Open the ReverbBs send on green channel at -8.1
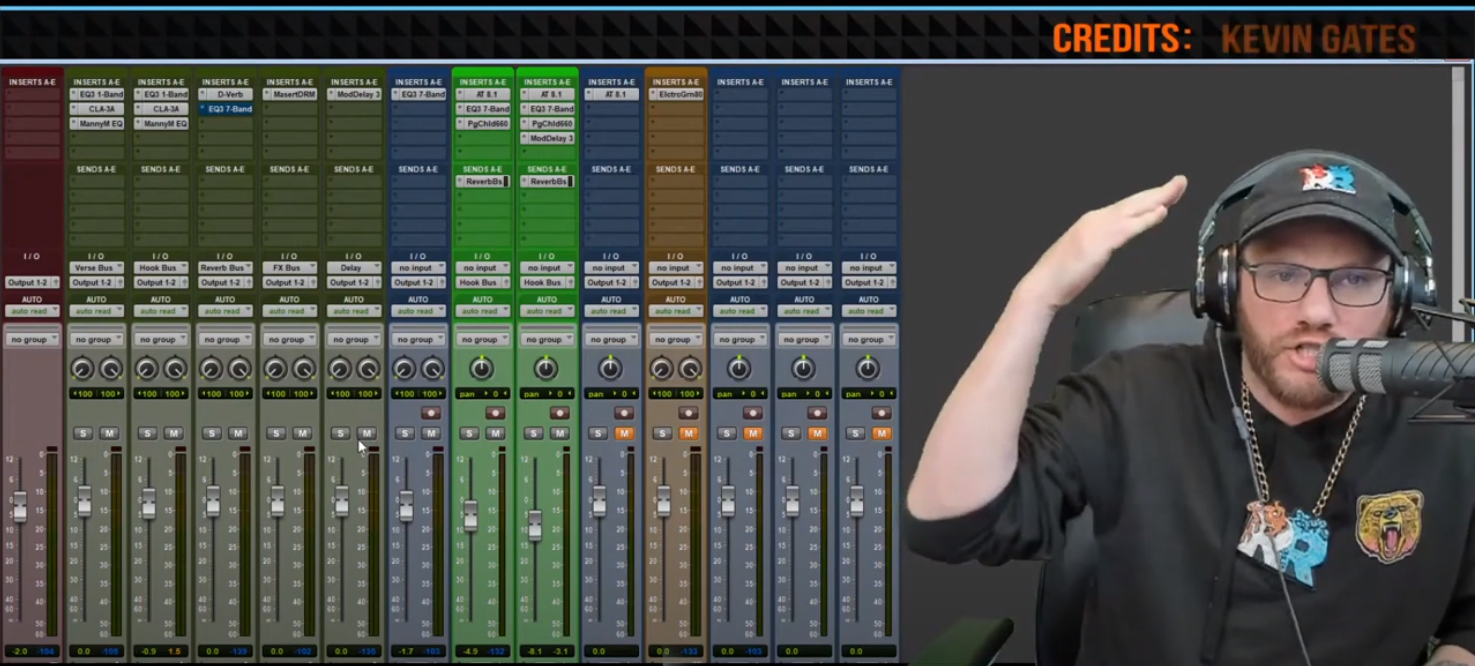This screenshot has width=1481, height=666. (547, 182)
